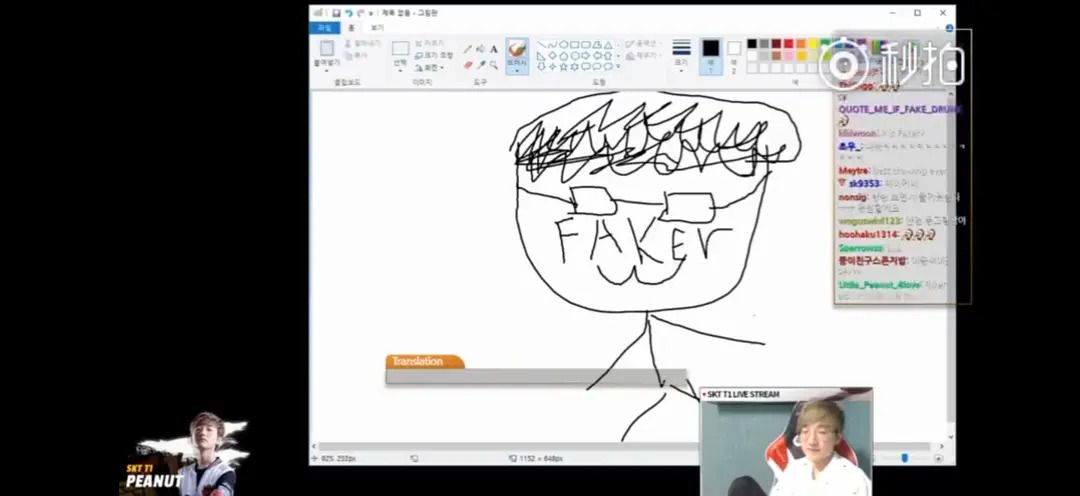Click the Resize command in the image group

pyautogui.click(x=434, y=55)
